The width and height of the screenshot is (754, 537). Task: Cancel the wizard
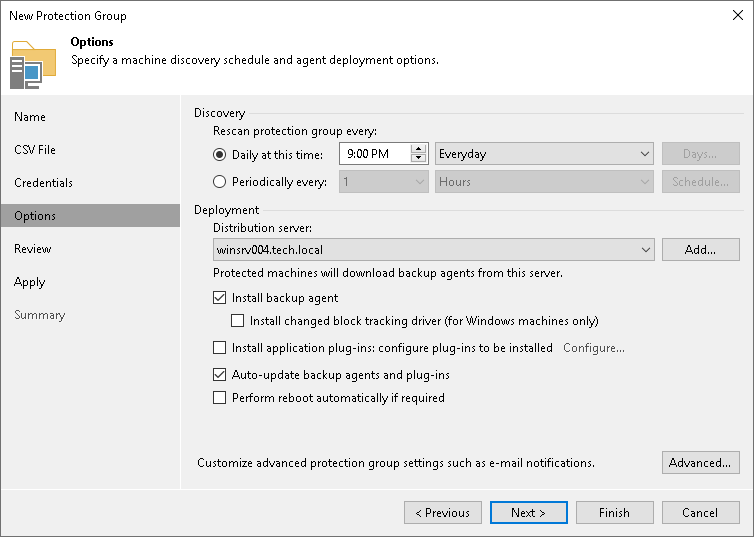click(701, 512)
